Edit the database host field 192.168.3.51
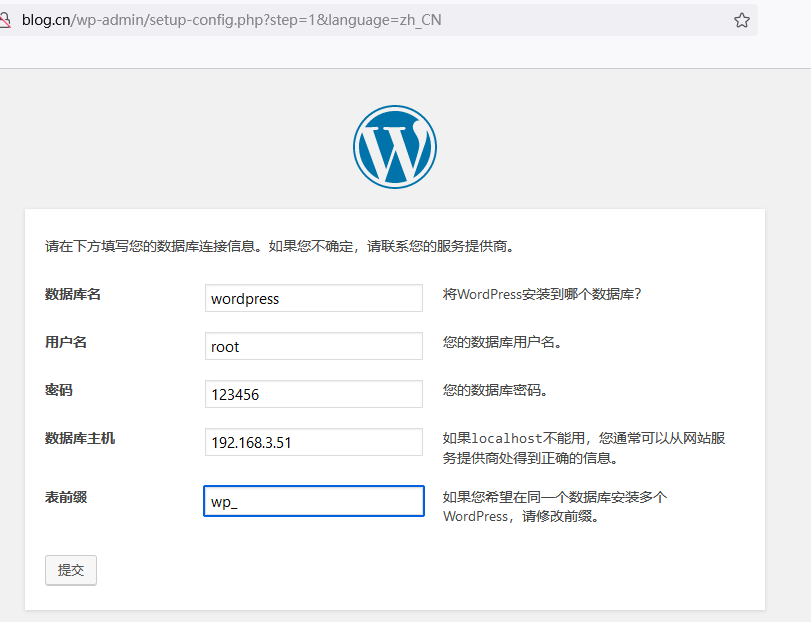 point(314,442)
